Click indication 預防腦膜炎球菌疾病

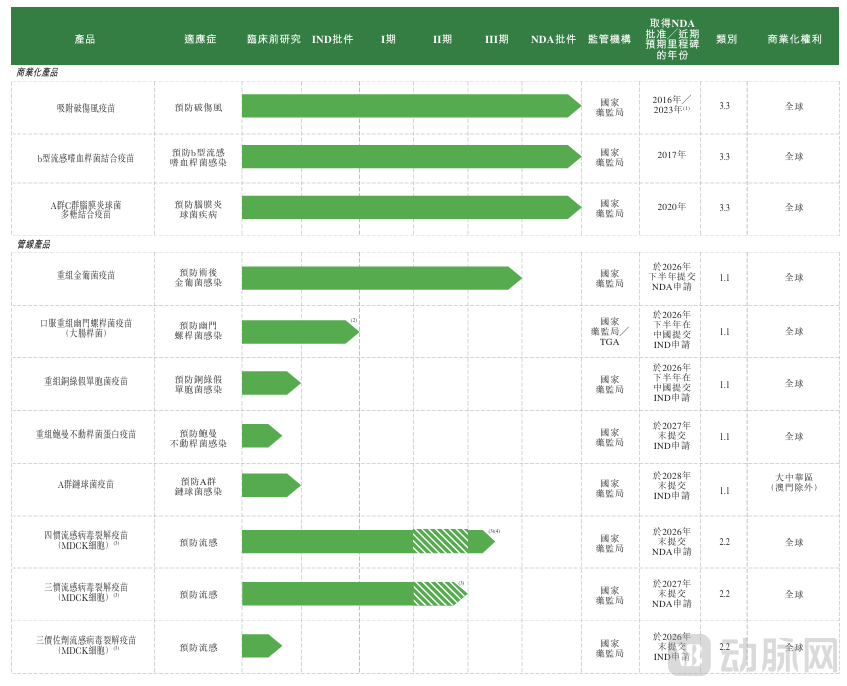198,209
